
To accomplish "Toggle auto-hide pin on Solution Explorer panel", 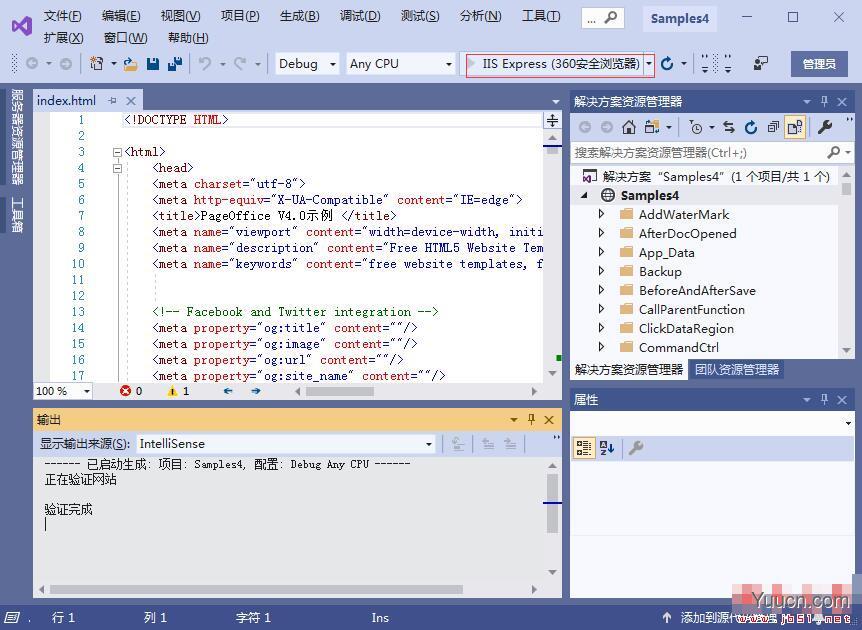I will pos(824,101).
